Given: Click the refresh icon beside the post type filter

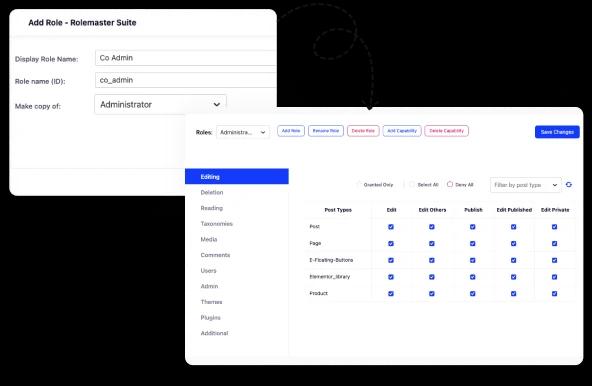Looking at the screenshot, I should point(569,185).
